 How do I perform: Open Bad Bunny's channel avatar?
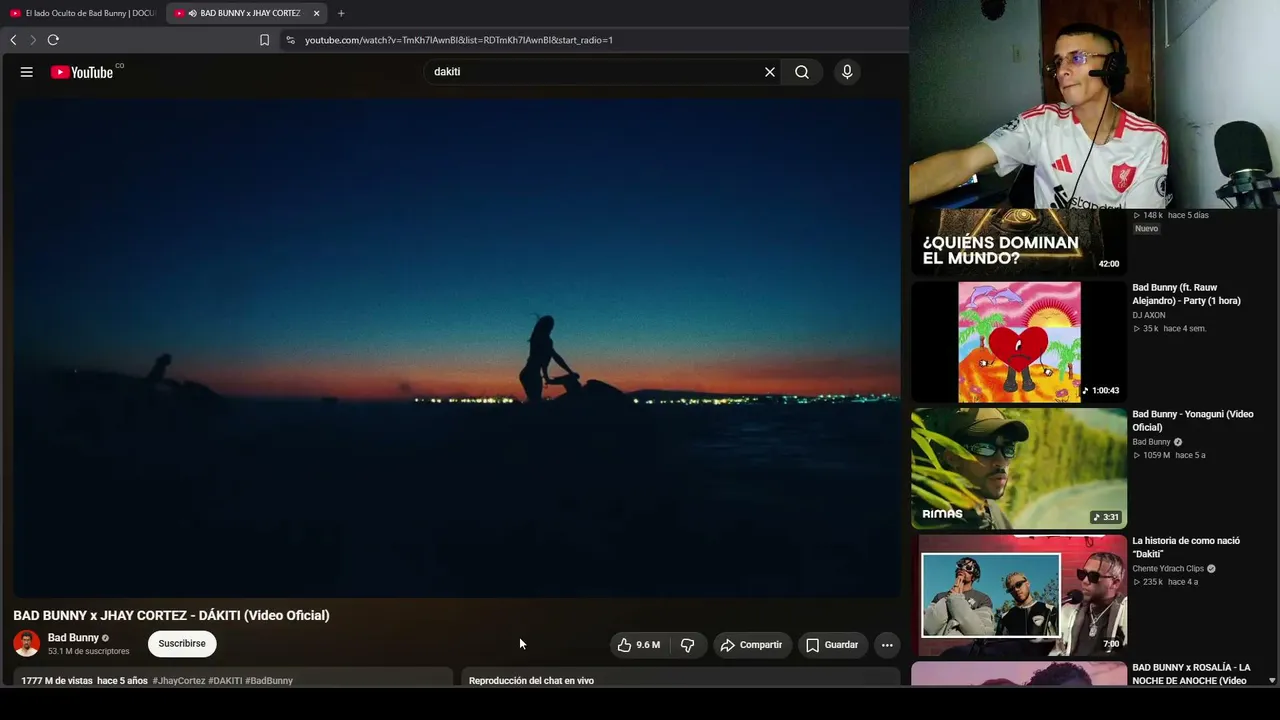pos(27,643)
